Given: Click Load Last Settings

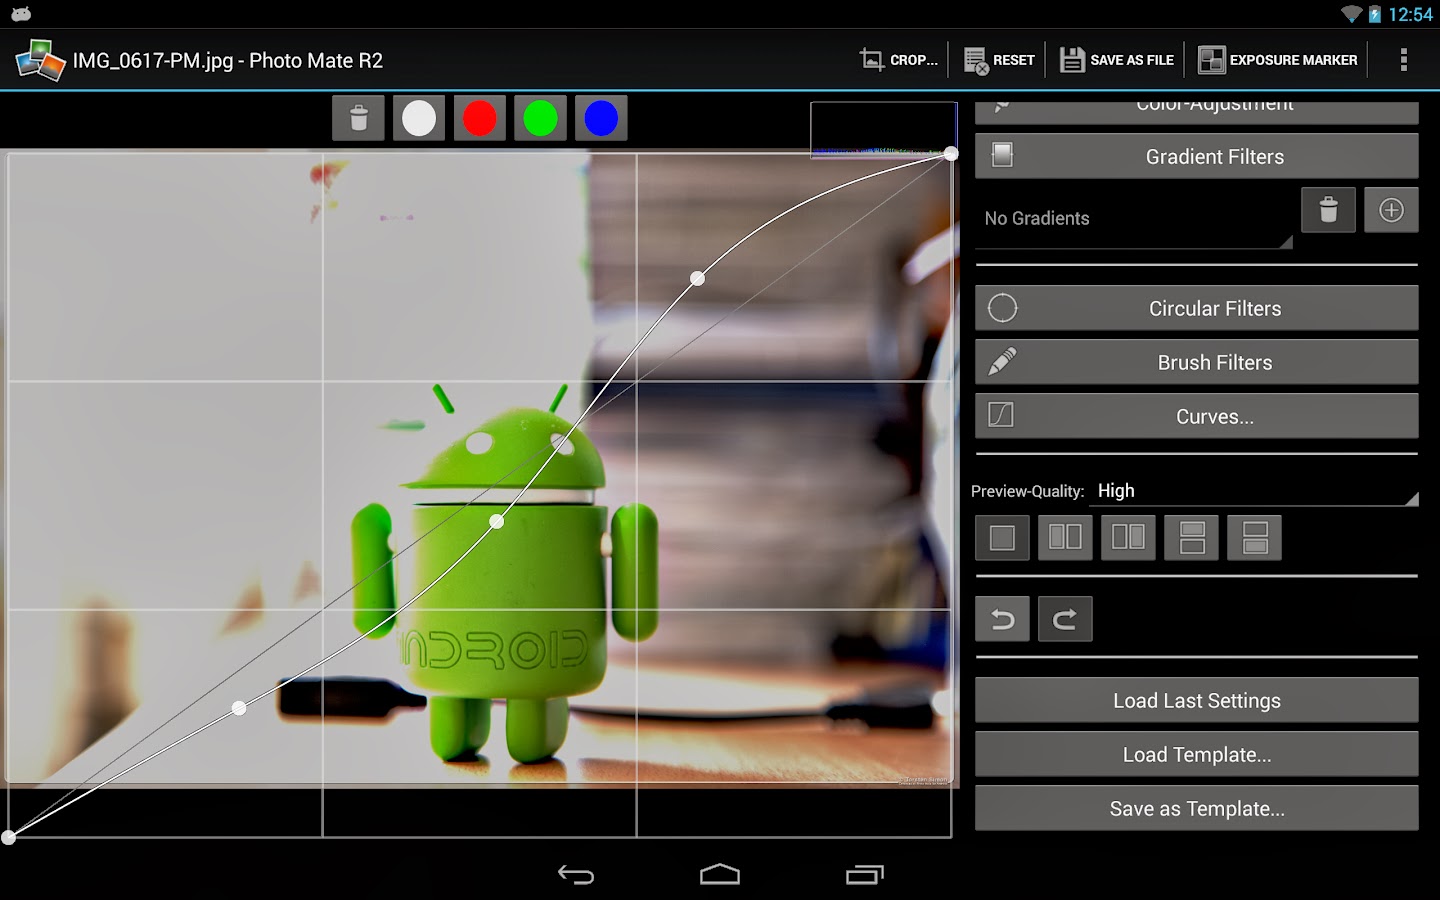Looking at the screenshot, I should pyautogui.click(x=1196, y=700).
